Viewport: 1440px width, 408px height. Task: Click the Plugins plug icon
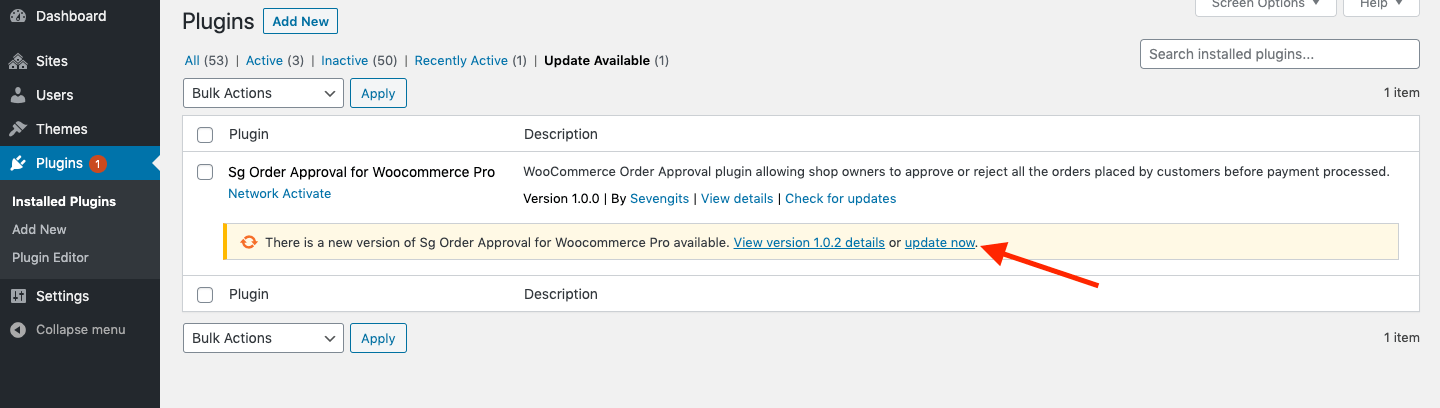point(18,163)
